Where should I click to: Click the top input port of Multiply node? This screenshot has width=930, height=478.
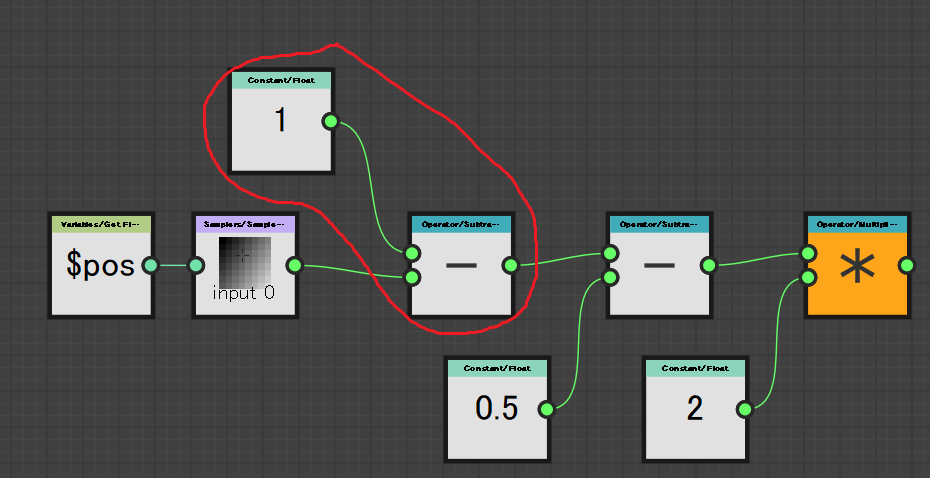[x=808, y=253]
